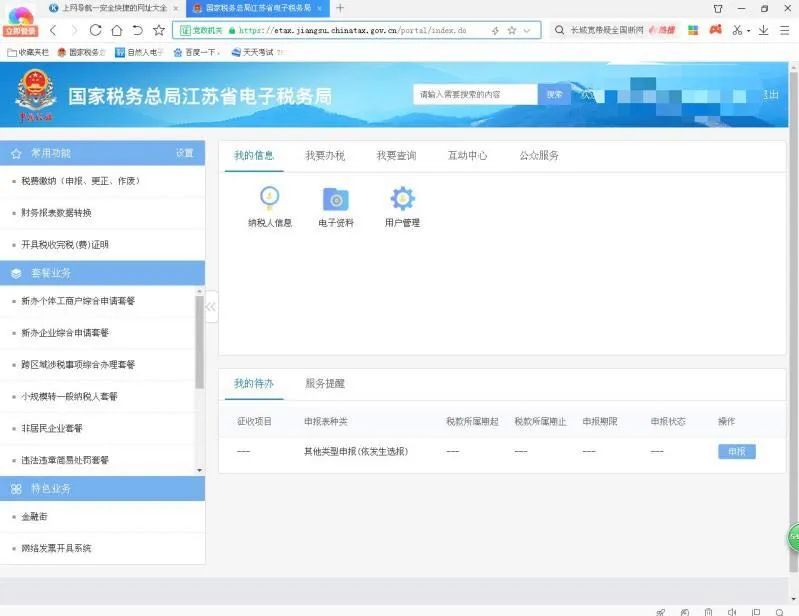Open 财务报表数据转换 link
The image size is (799, 616).
57,212
